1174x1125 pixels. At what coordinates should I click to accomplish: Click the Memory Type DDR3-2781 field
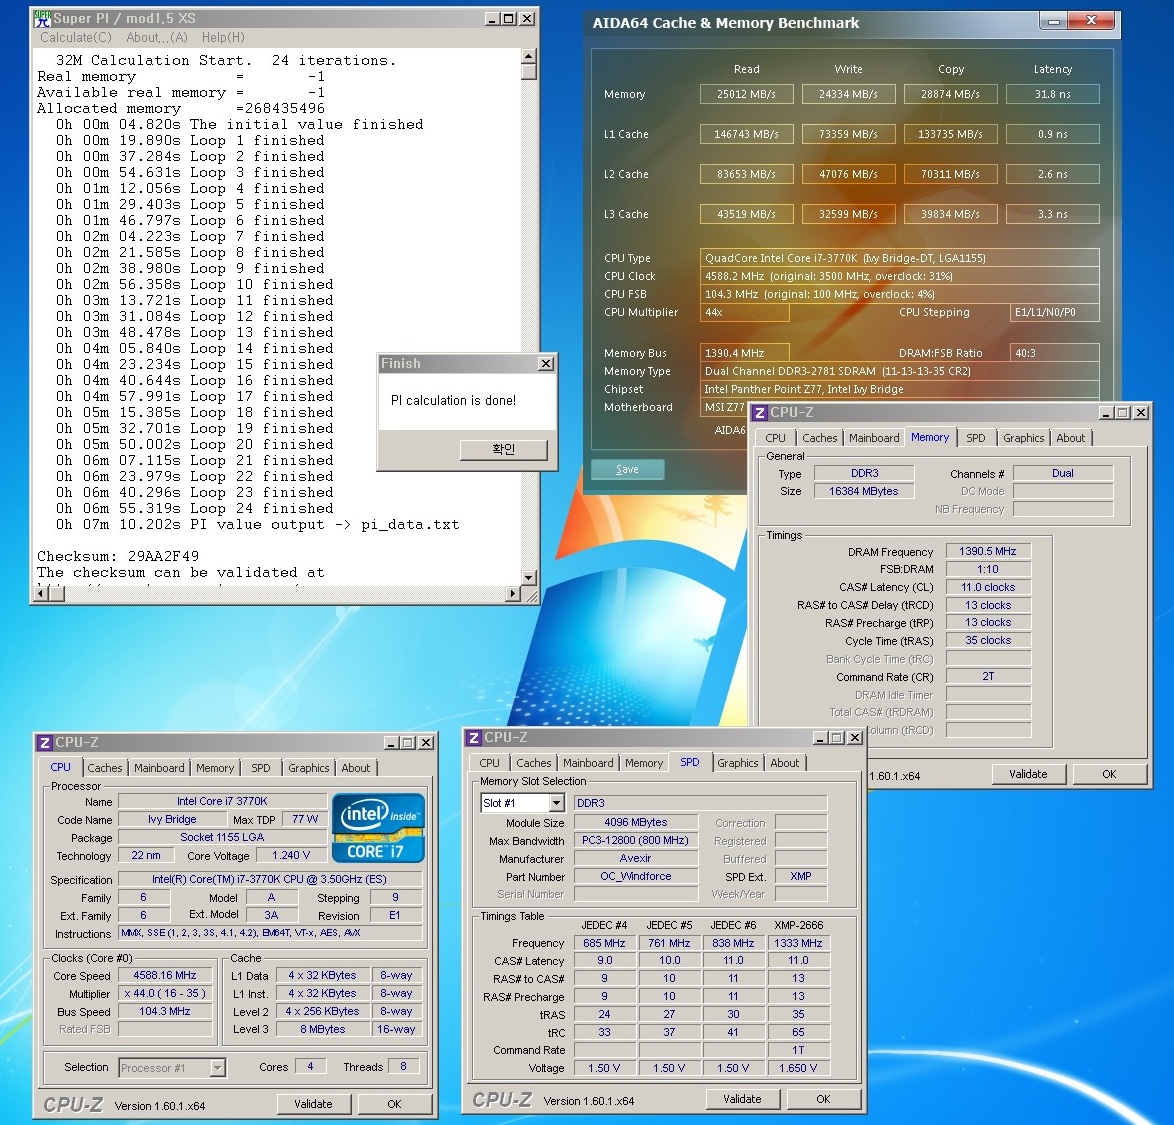click(900, 371)
